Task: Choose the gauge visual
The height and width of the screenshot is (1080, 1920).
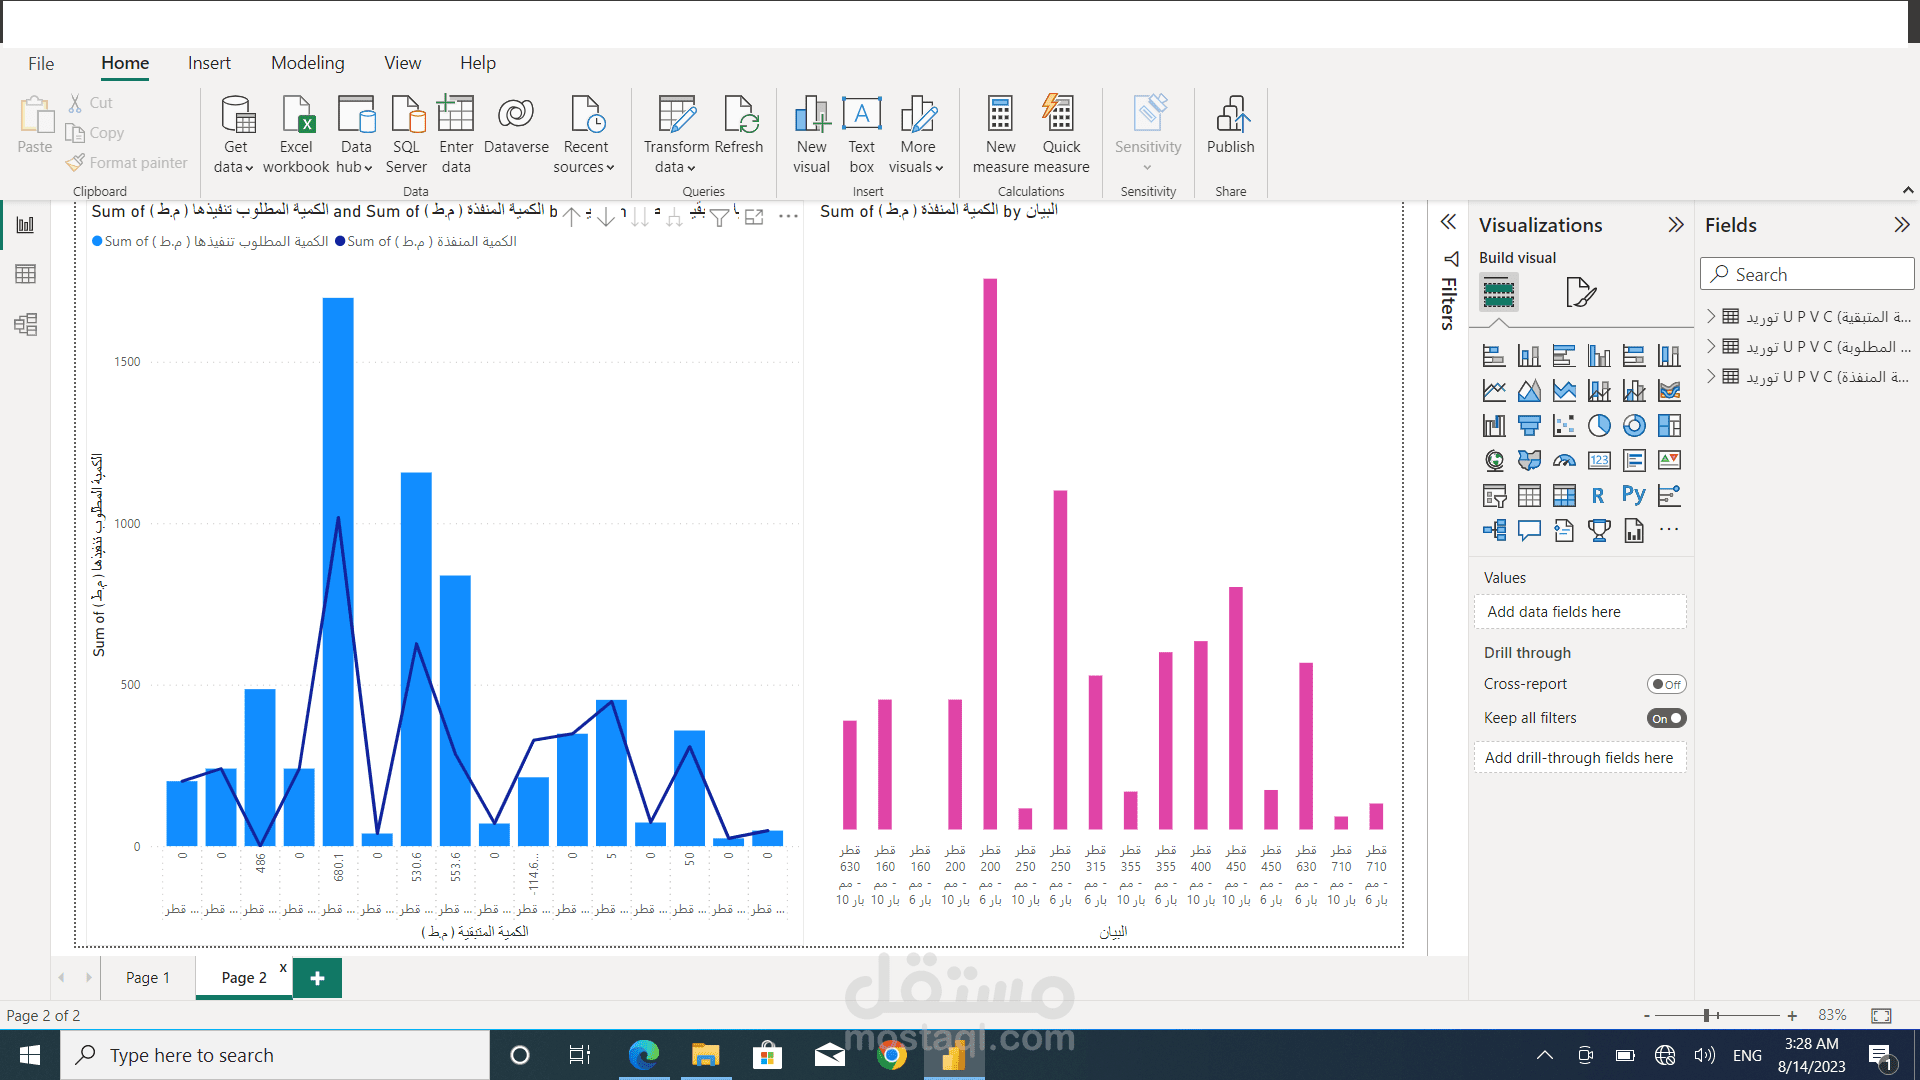Action: pos(1564,461)
